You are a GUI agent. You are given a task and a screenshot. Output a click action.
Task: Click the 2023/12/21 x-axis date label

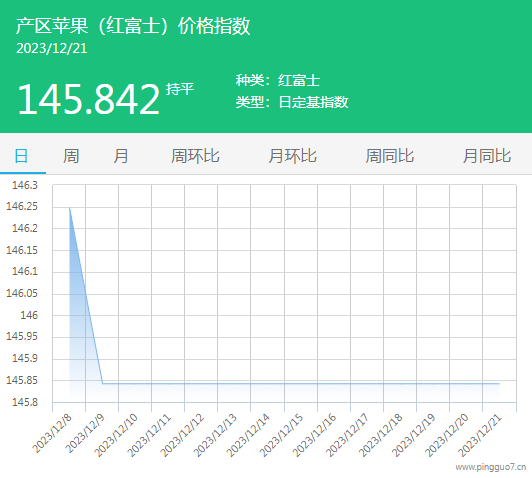pos(480,435)
